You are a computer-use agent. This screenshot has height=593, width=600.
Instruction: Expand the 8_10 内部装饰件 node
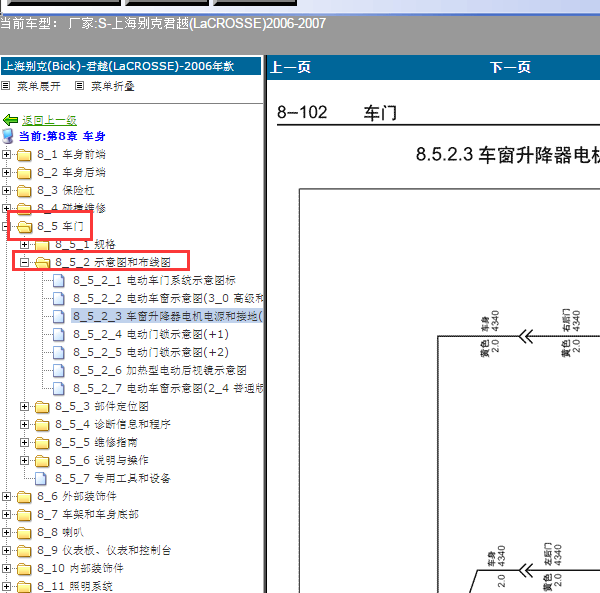(6, 569)
